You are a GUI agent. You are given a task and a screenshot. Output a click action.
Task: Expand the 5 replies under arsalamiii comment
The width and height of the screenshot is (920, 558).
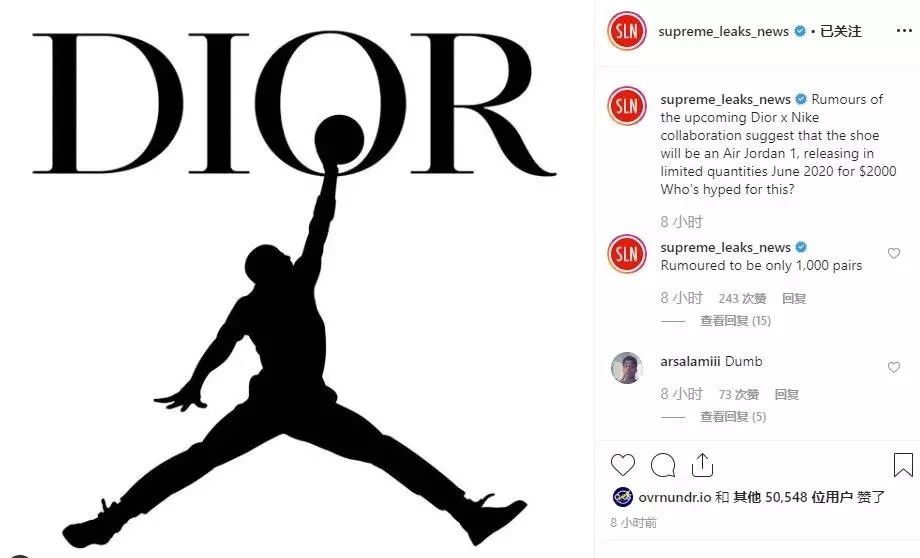pos(733,417)
